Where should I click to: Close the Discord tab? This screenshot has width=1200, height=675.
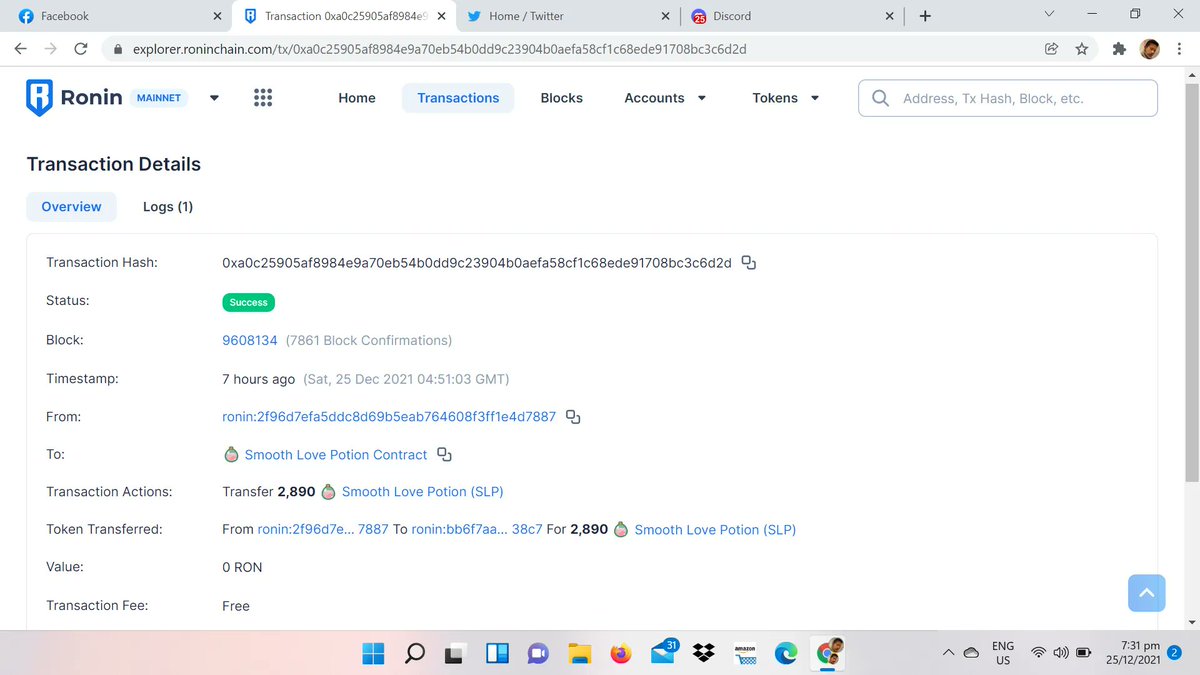pos(889,16)
